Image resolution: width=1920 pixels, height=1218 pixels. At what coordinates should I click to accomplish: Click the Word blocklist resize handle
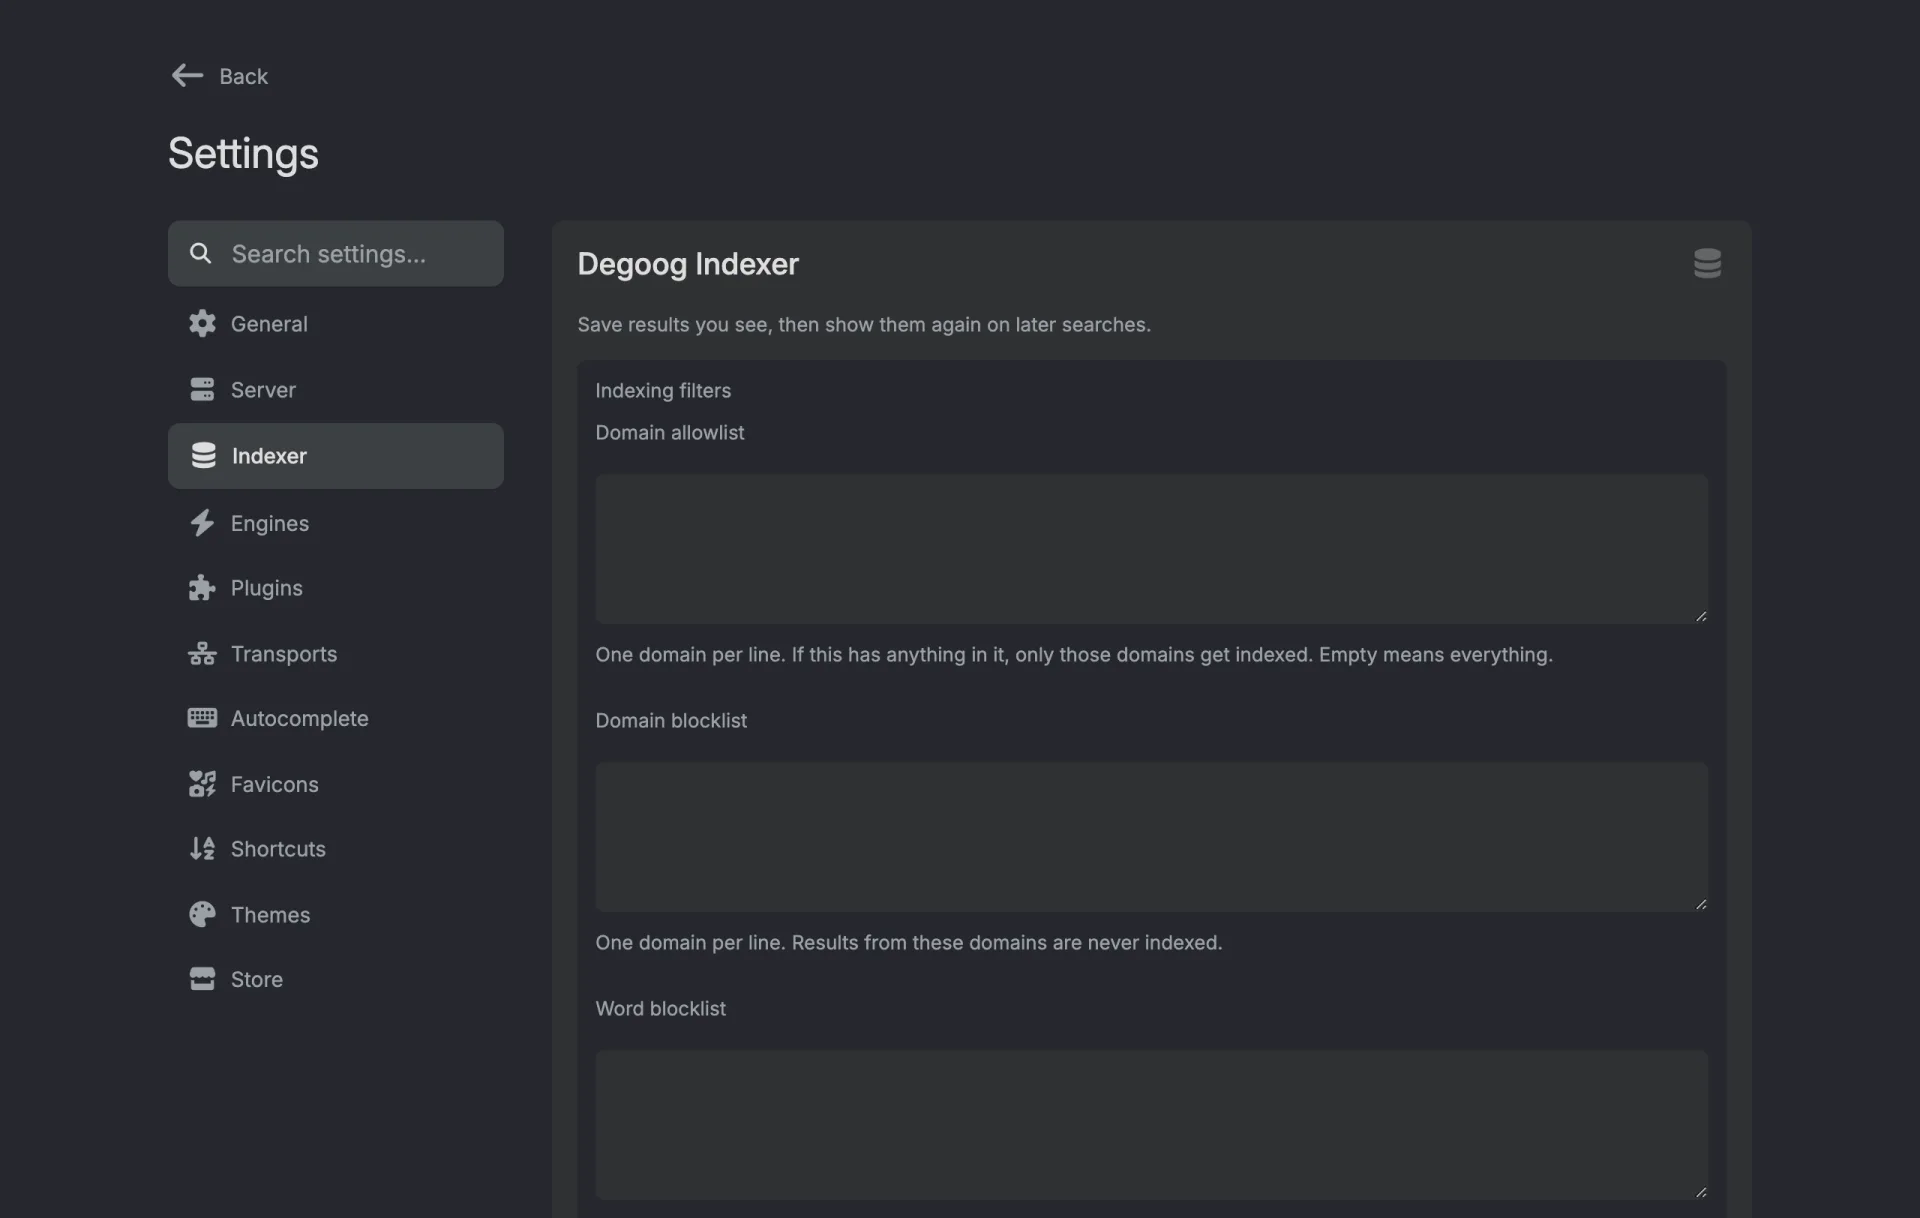click(x=1700, y=1192)
